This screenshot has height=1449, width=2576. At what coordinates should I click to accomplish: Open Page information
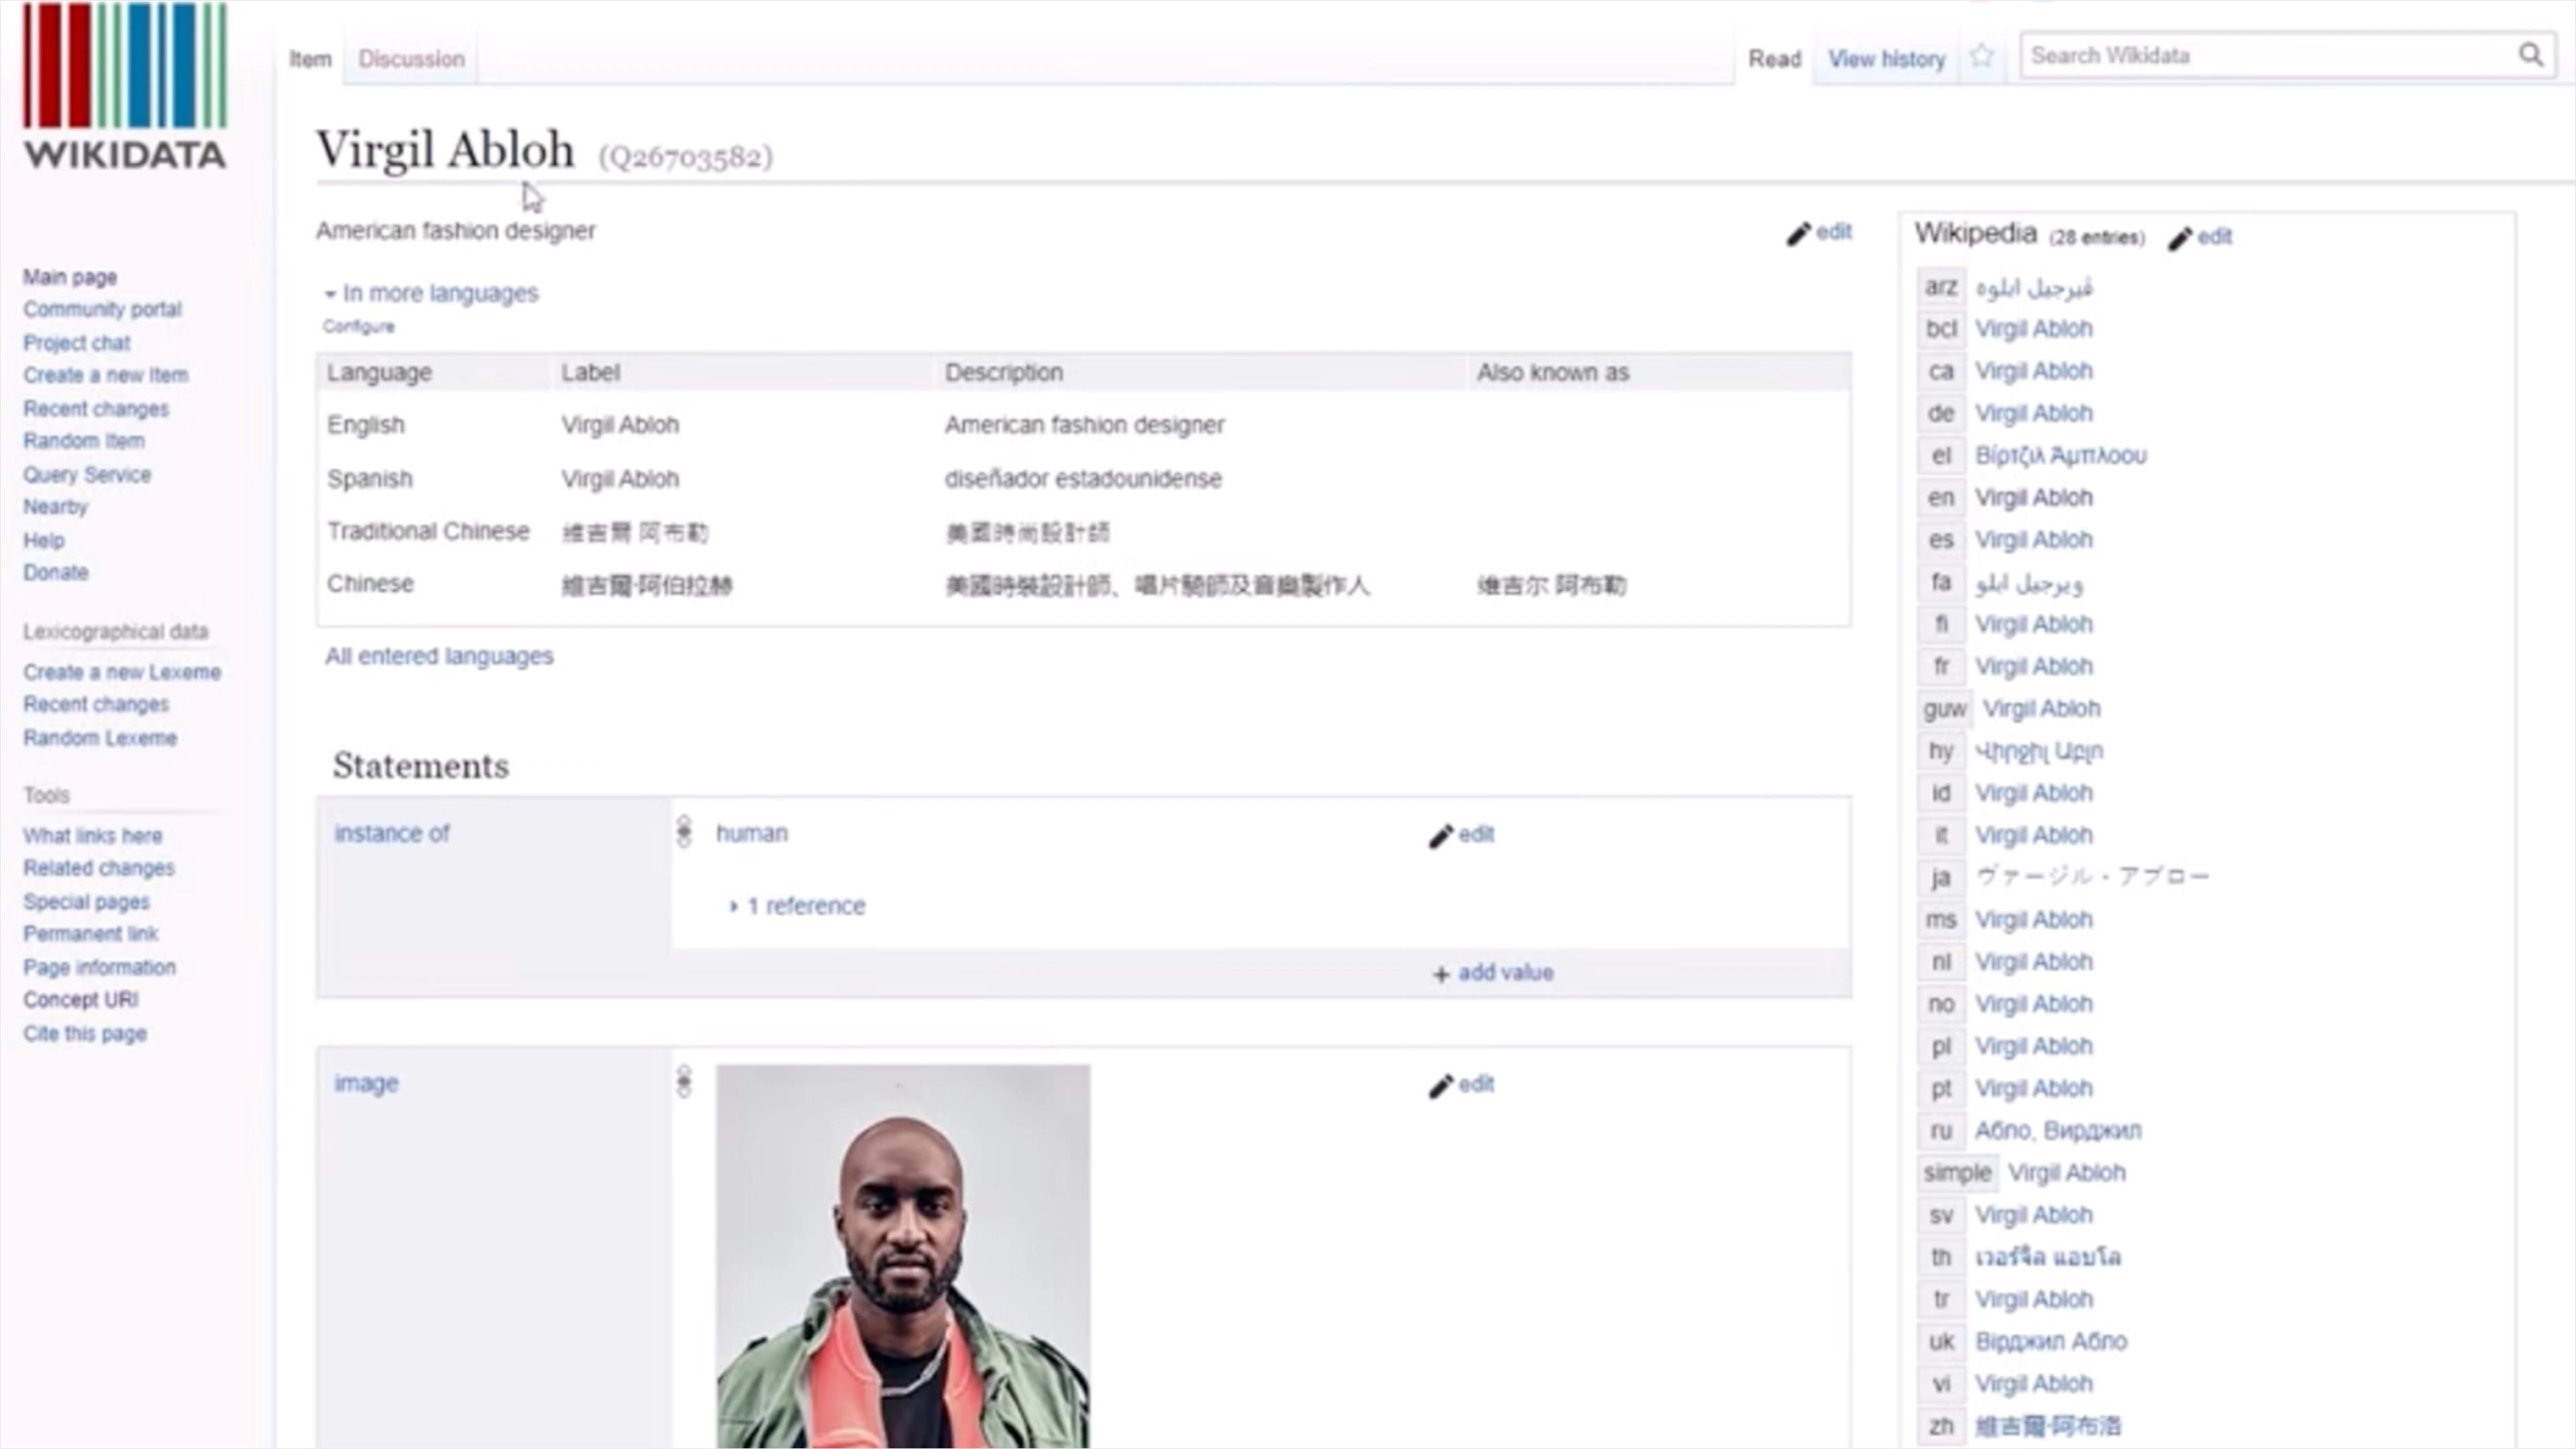tap(99, 968)
